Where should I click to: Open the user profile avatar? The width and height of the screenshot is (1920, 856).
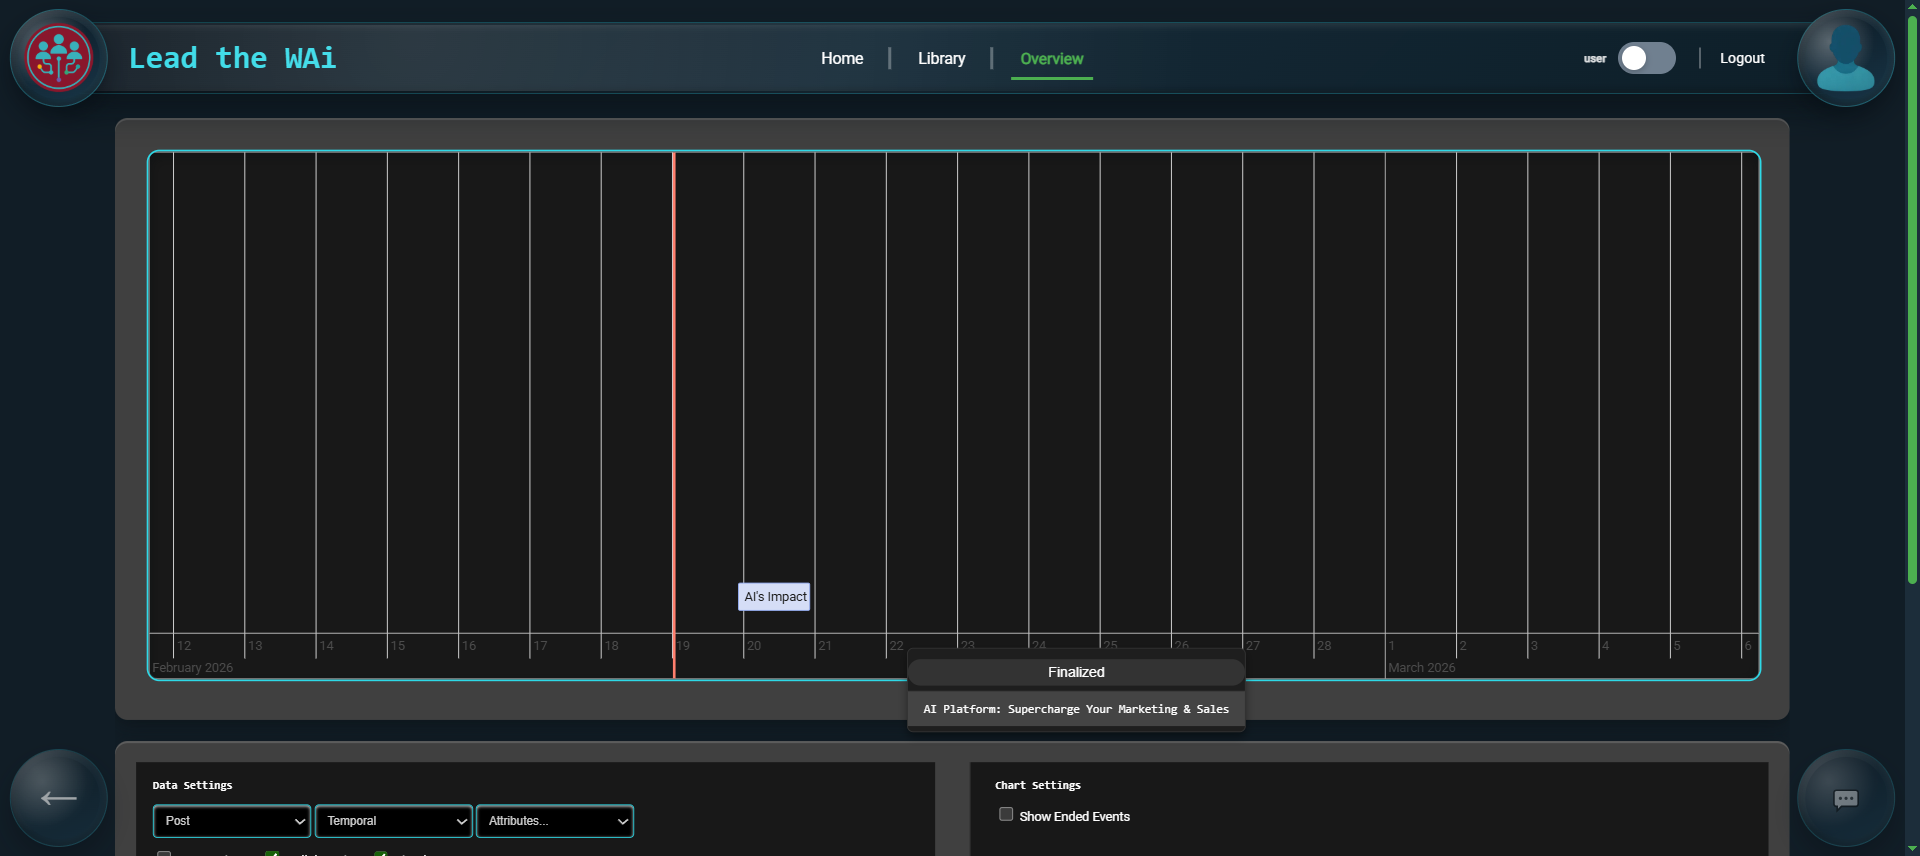click(x=1845, y=58)
